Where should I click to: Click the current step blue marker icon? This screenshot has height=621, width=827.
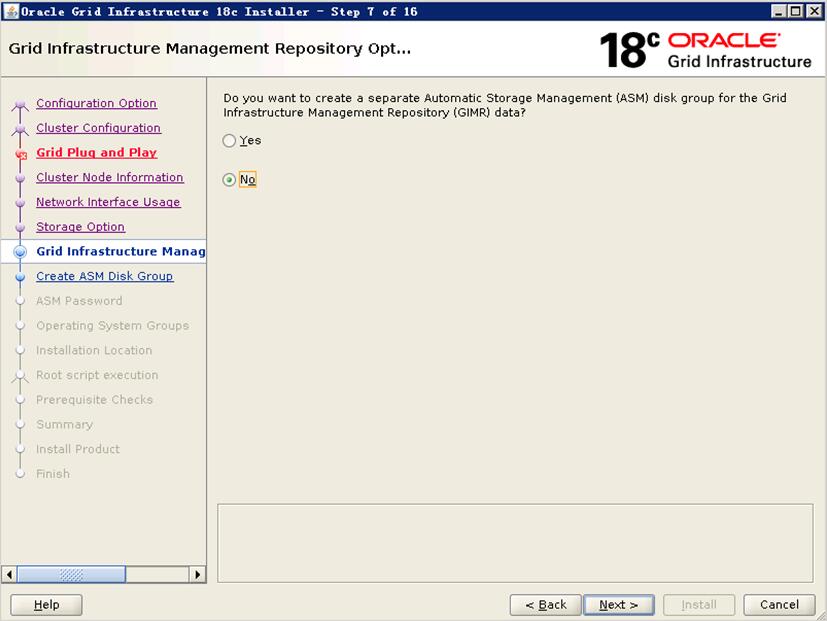click(20, 252)
